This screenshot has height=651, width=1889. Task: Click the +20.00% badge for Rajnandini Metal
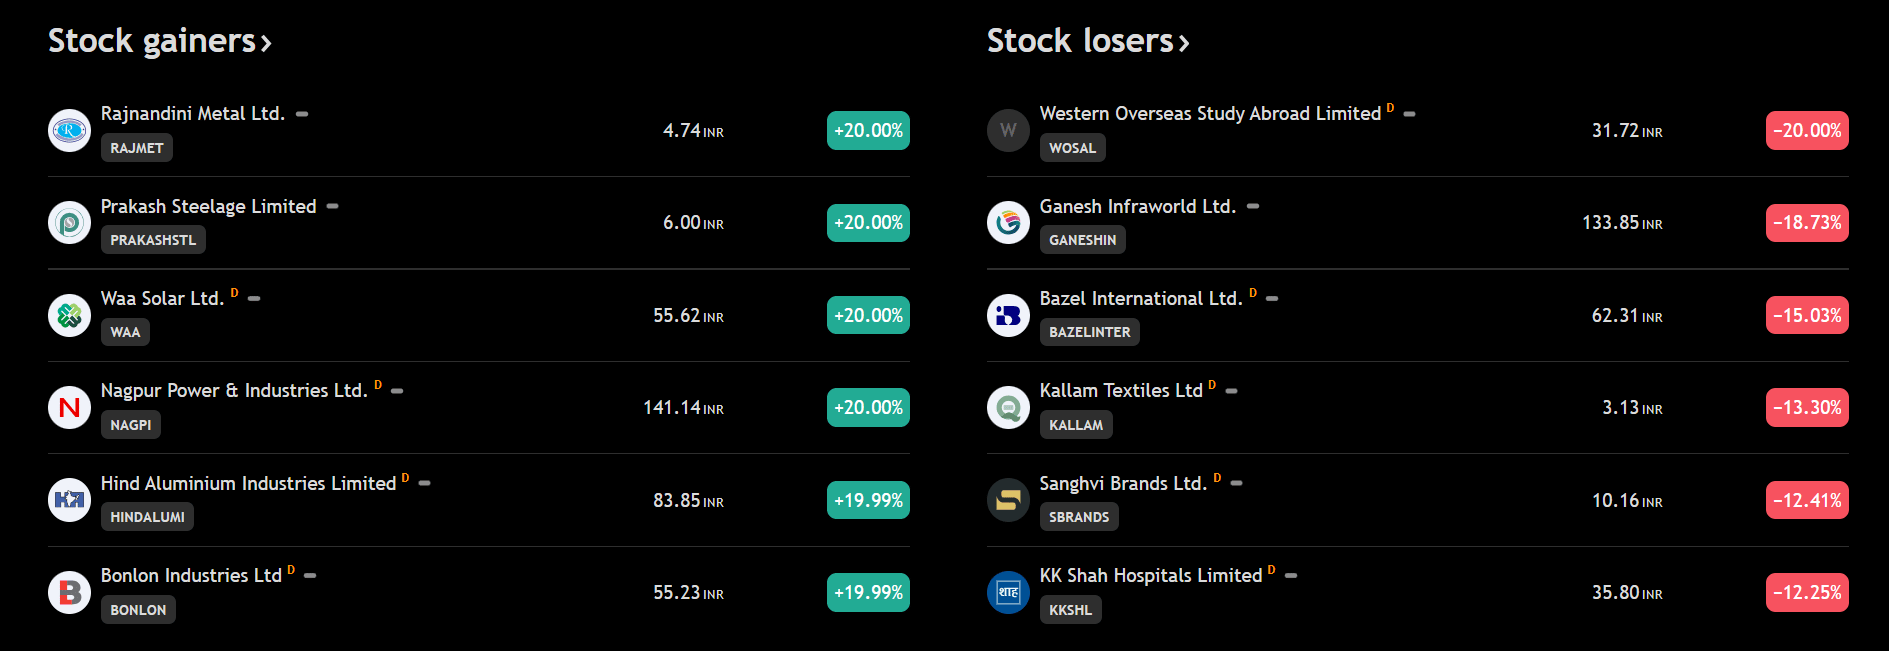point(868,130)
